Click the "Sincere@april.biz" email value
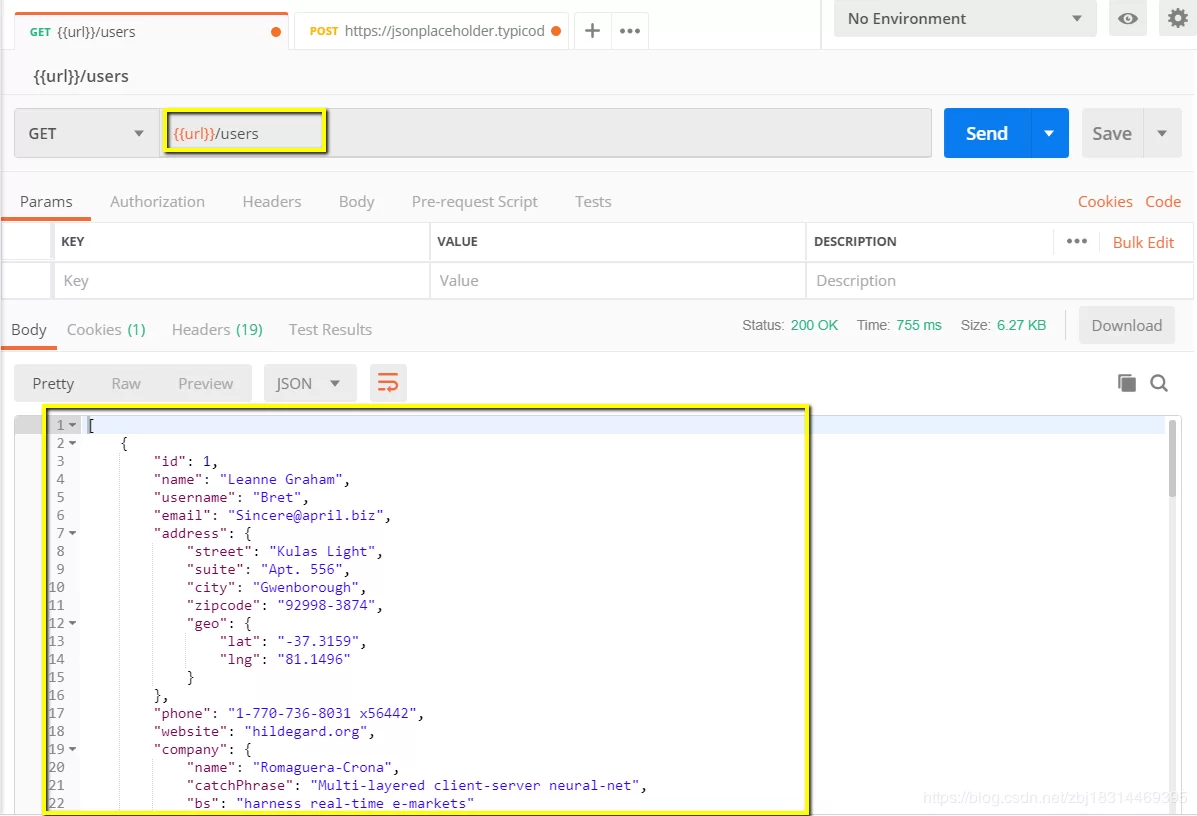Image resolution: width=1197 pixels, height=816 pixels. click(305, 515)
